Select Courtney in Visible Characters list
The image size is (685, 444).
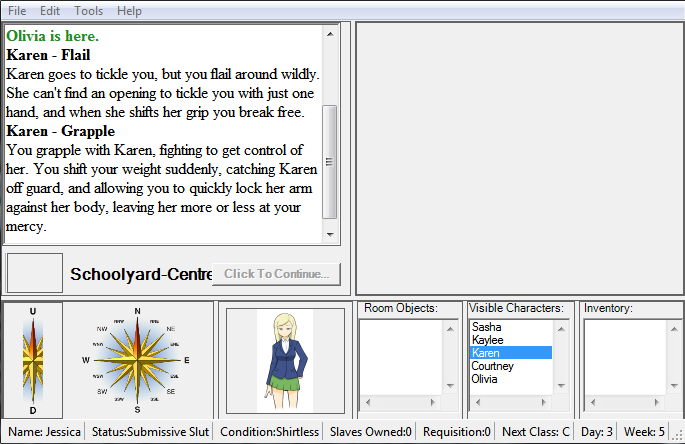click(492, 366)
